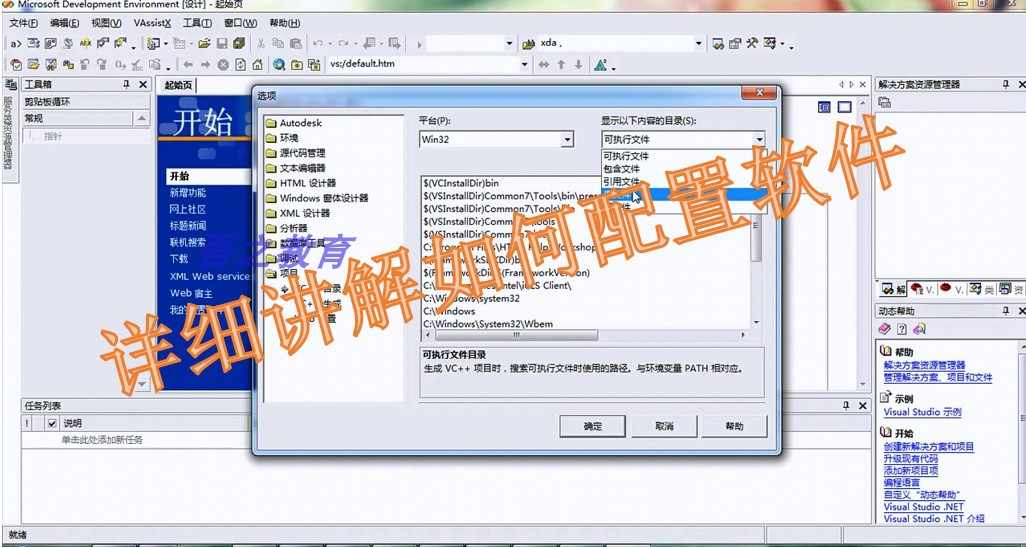The image size is (1026, 547).
Task: Click the hammer and wrench Toolbox icon
Action: [752, 43]
